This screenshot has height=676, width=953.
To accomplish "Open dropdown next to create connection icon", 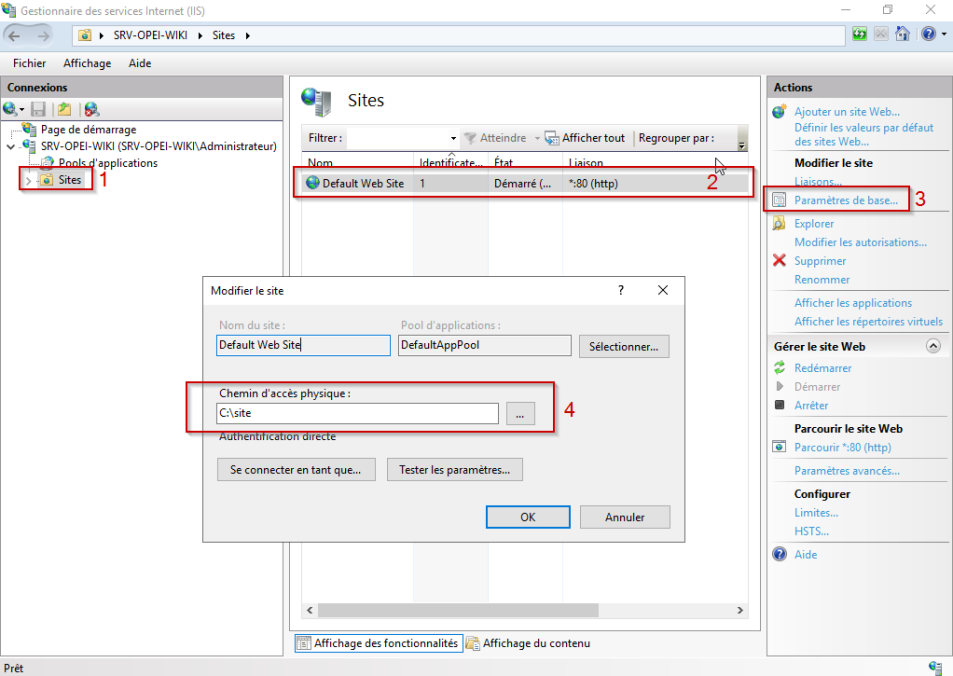I will point(22,109).
